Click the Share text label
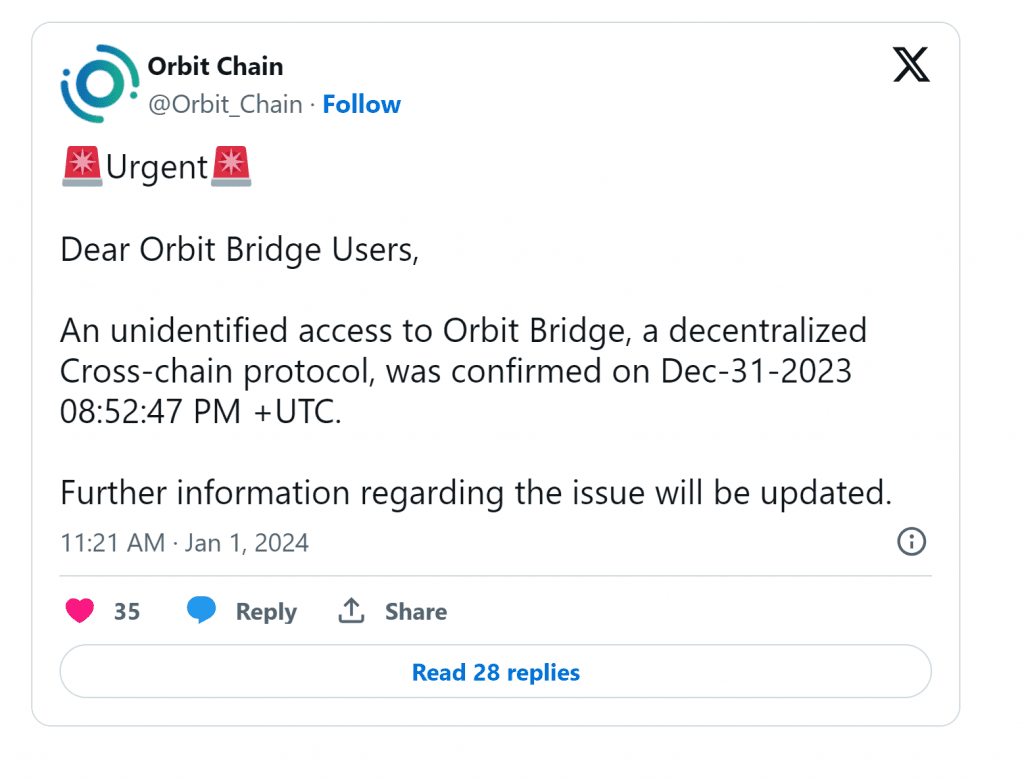Screen dimensions: 1024x782 (416, 612)
